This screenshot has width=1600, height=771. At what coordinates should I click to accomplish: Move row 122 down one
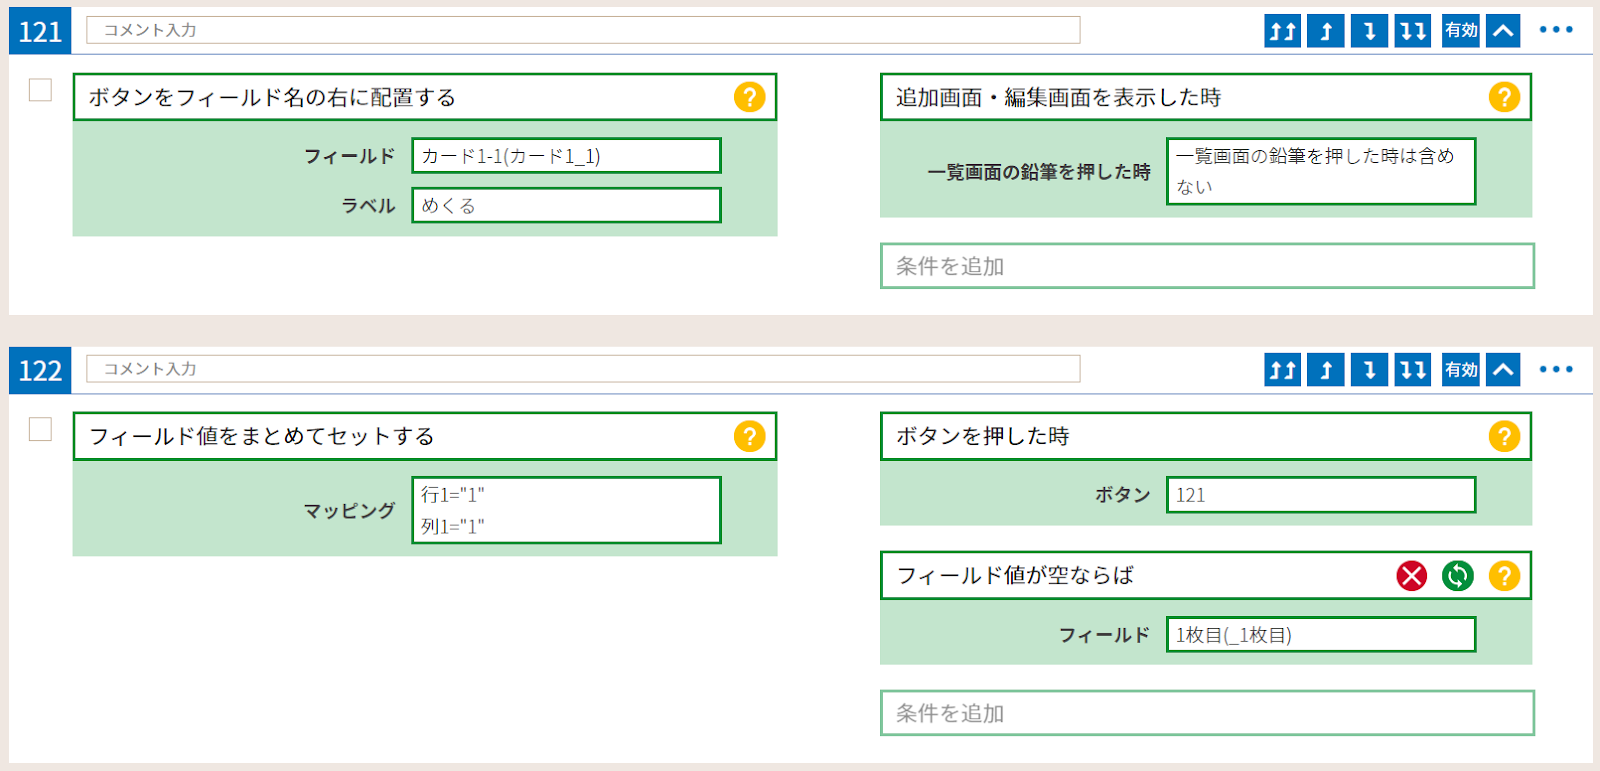(x=1369, y=370)
